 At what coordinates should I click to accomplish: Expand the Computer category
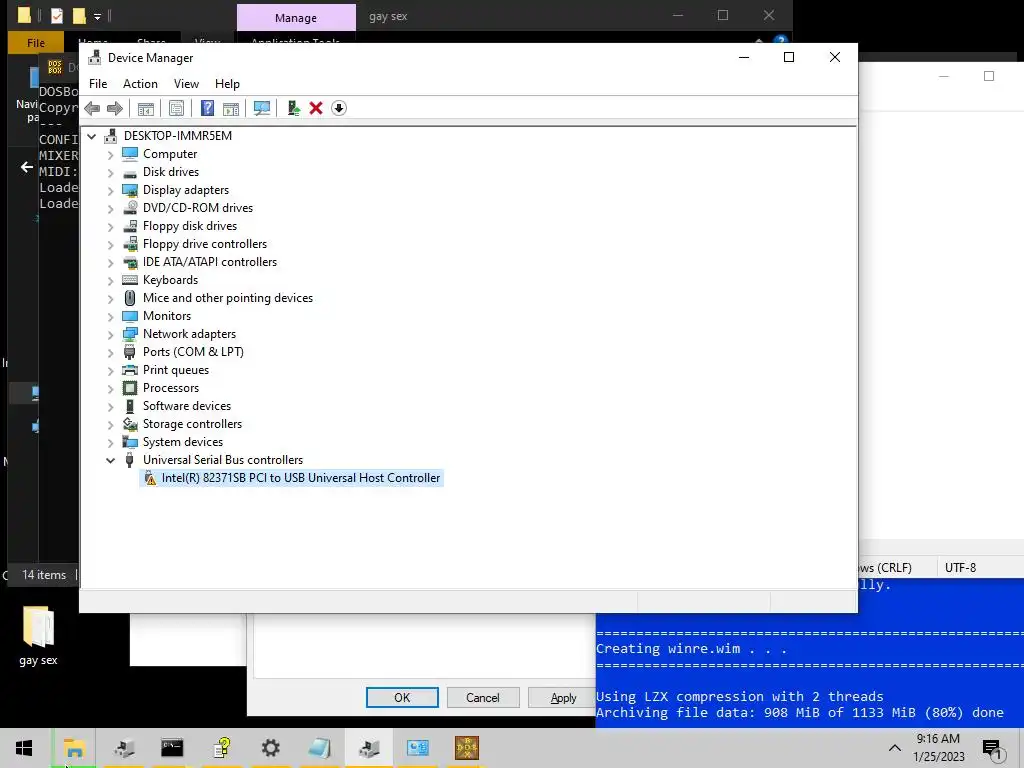pos(110,155)
